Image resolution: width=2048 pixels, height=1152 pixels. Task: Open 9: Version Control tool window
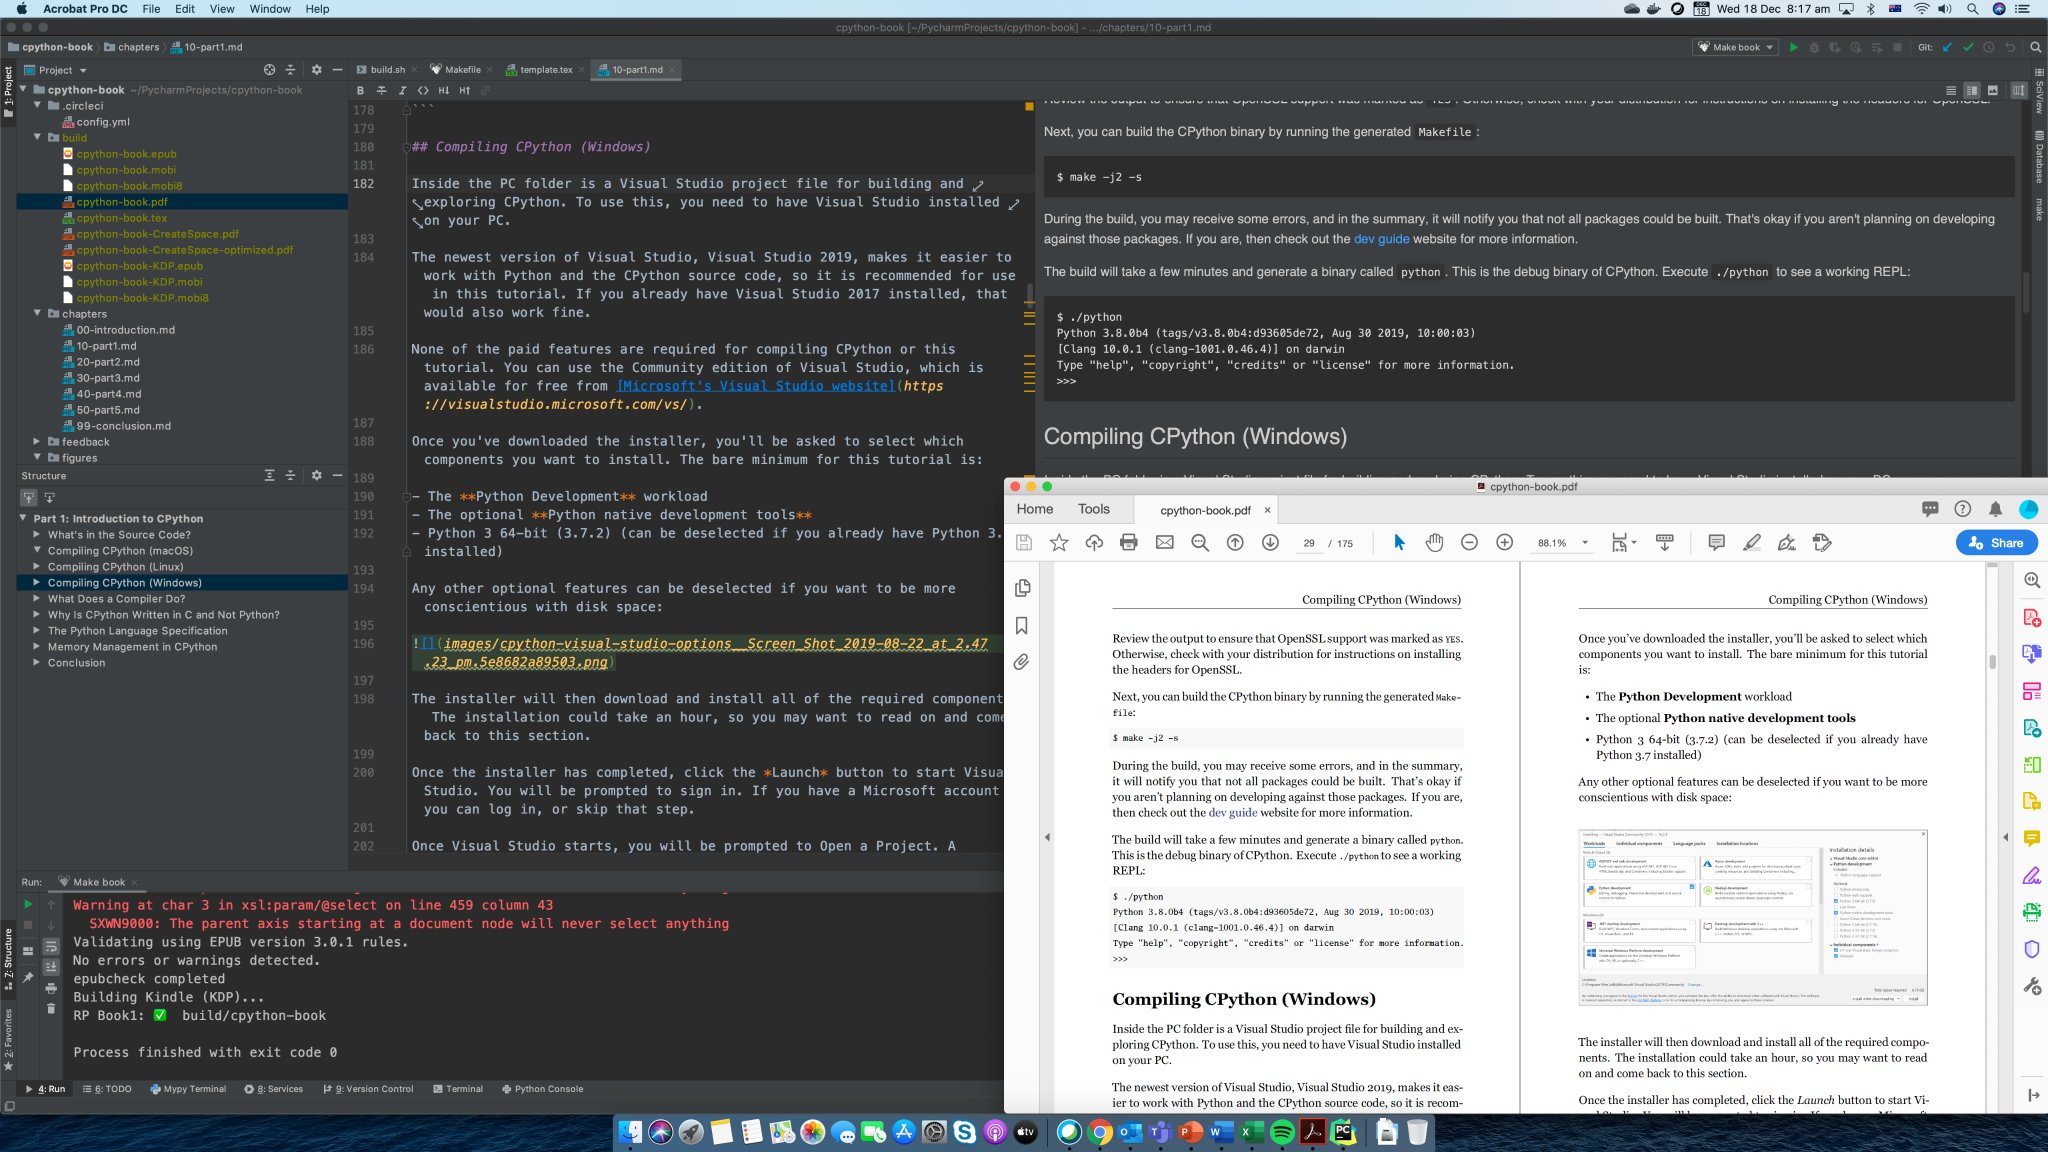(x=368, y=1089)
